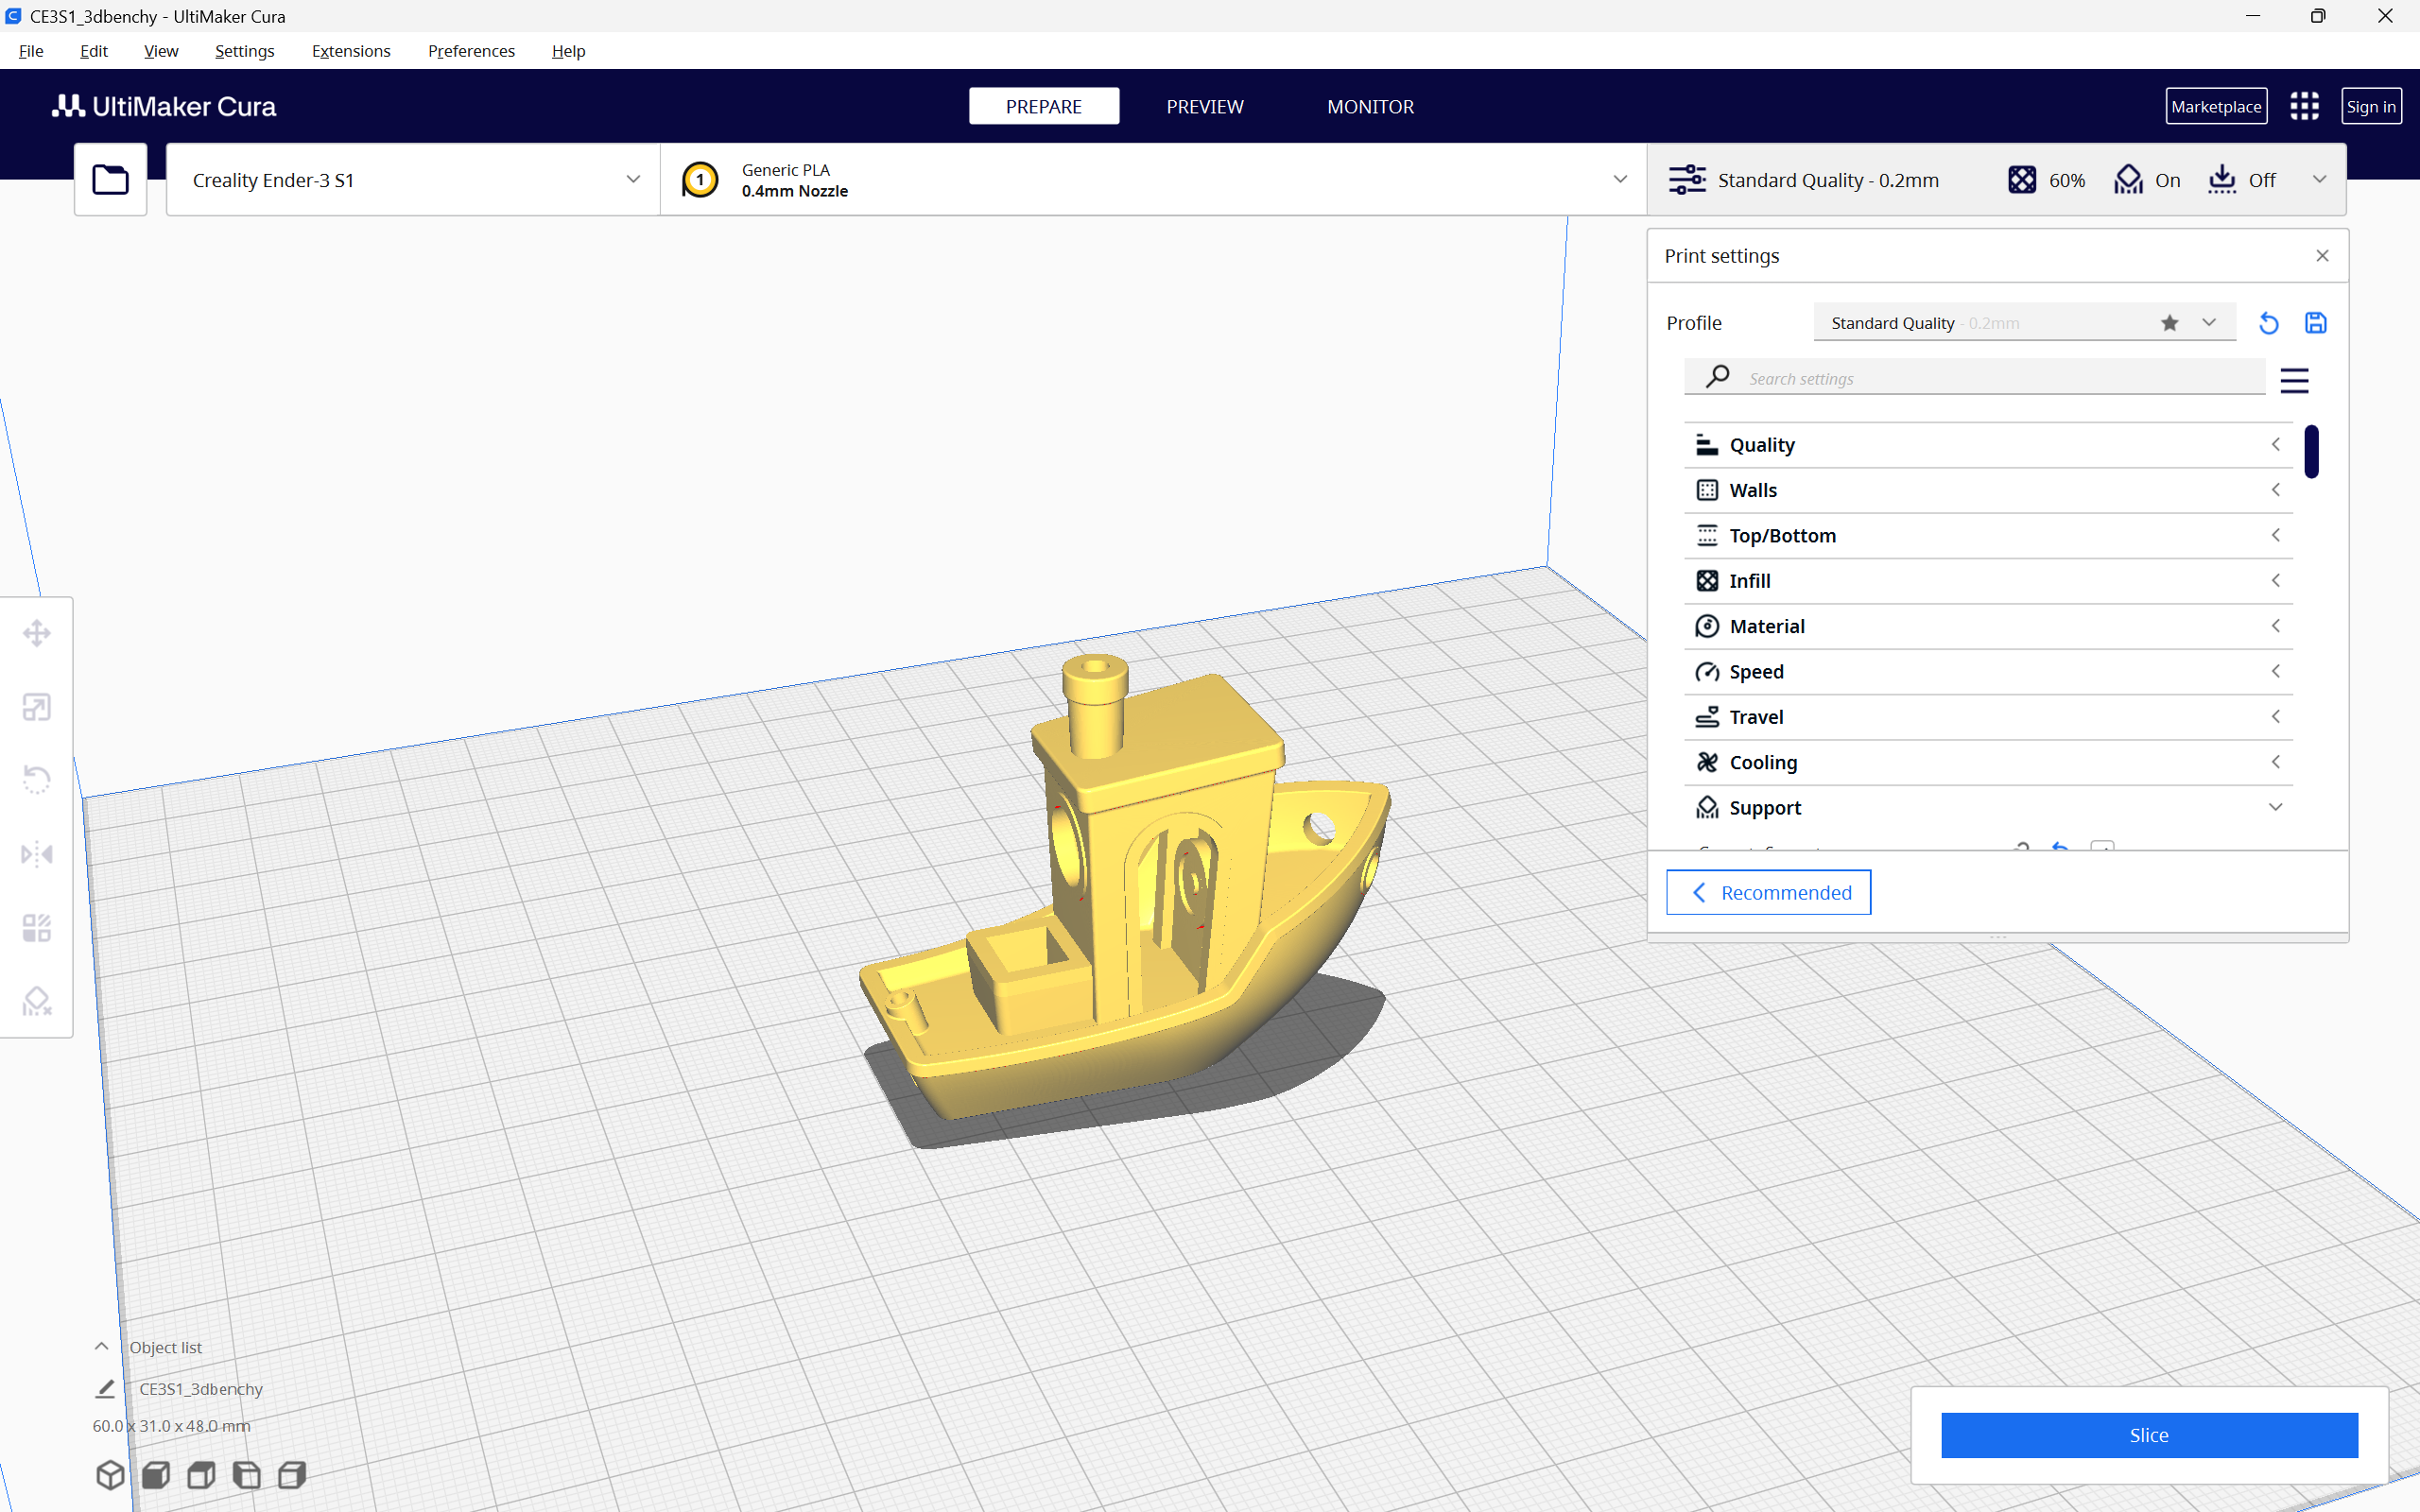This screenshot has height=1512, width=2420.
Task: Collapse the Support settings category
Action: pyautogui.click(x=1988, y=808)
